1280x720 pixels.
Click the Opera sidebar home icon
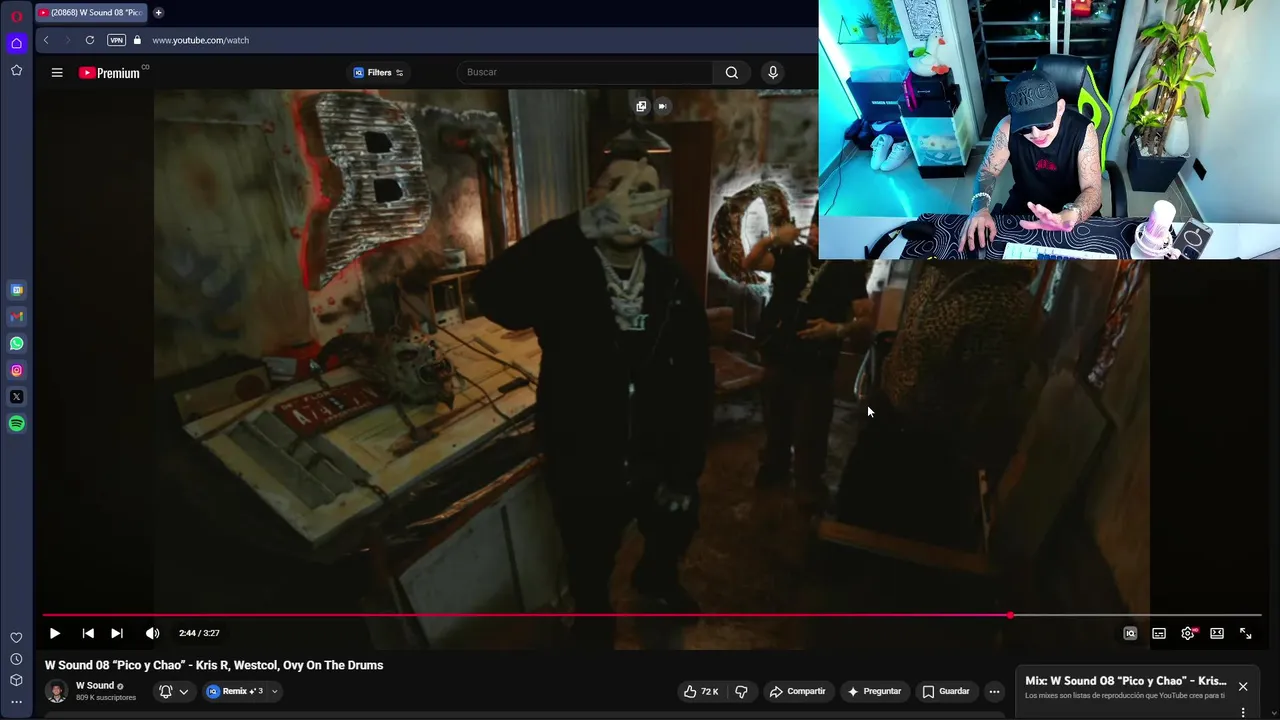(x=16, y=43)
